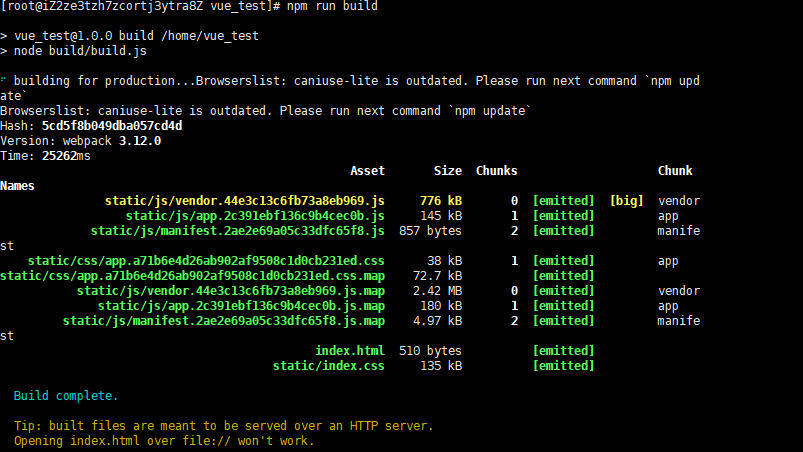Select the 2.42 MB size value
The width and height of the screenshot is (803, 452).
[x=437, y=291]
